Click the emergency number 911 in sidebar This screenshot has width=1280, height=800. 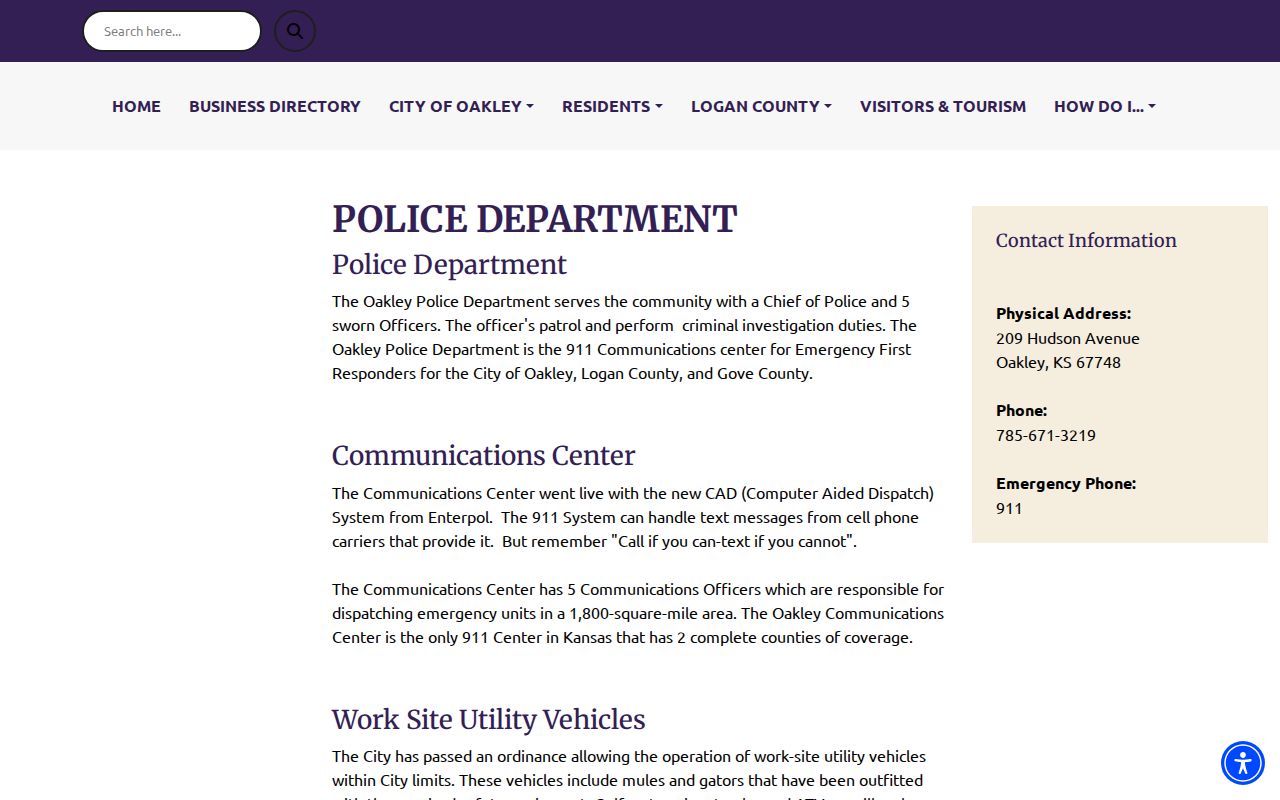pos(1009,508)
